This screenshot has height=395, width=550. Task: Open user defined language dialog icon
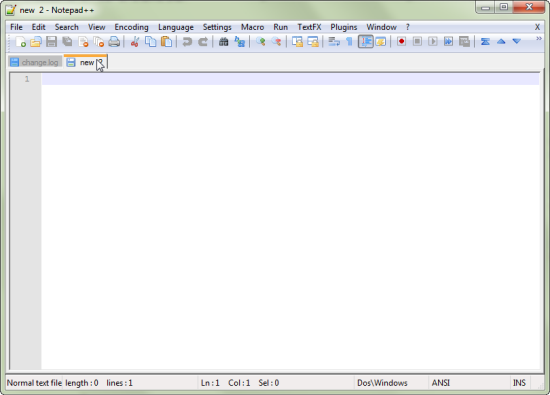click(381, 42)
